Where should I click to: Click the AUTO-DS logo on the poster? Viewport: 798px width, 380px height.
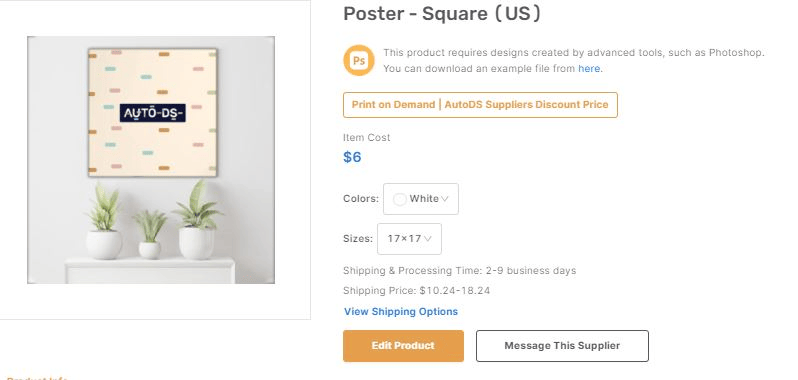(153, 113)
